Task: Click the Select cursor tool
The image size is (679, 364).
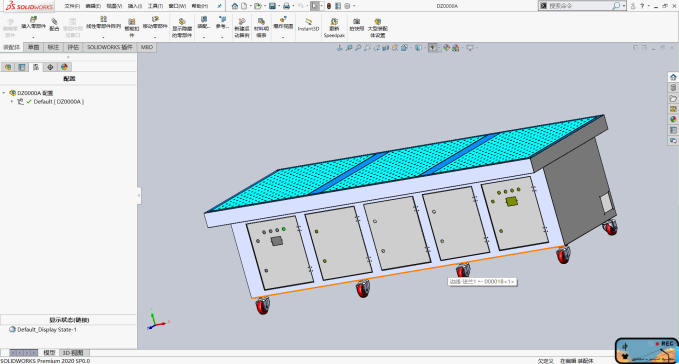Action: 314,6
